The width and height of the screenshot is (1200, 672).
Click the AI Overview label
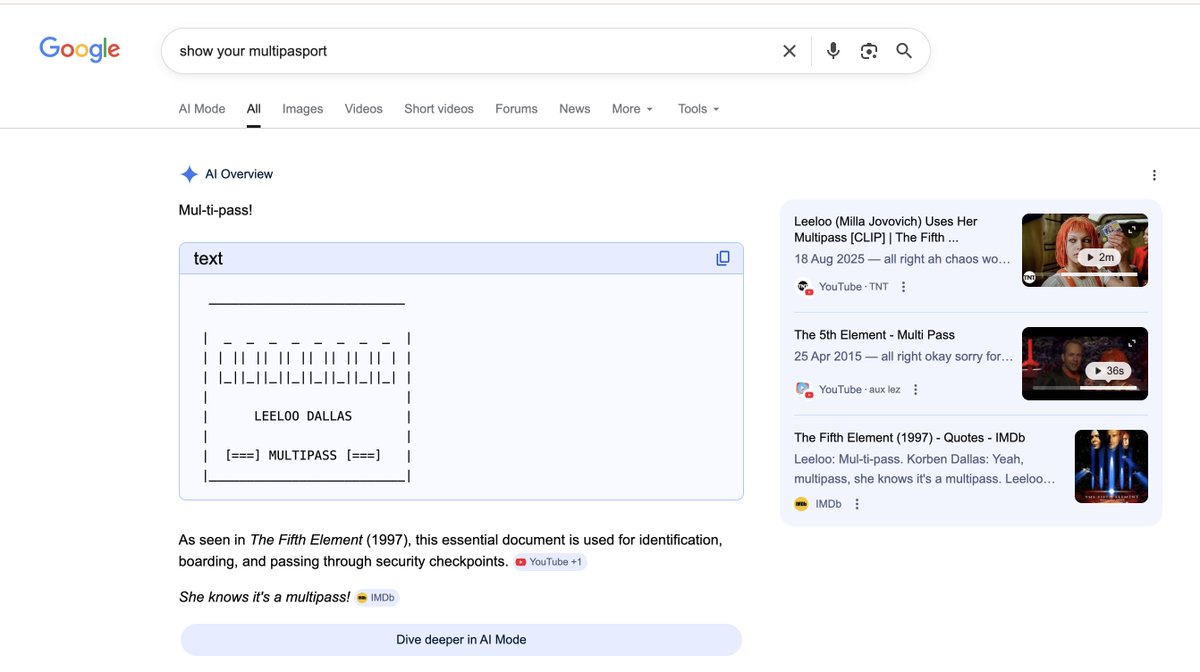click(x=239, y=174)
